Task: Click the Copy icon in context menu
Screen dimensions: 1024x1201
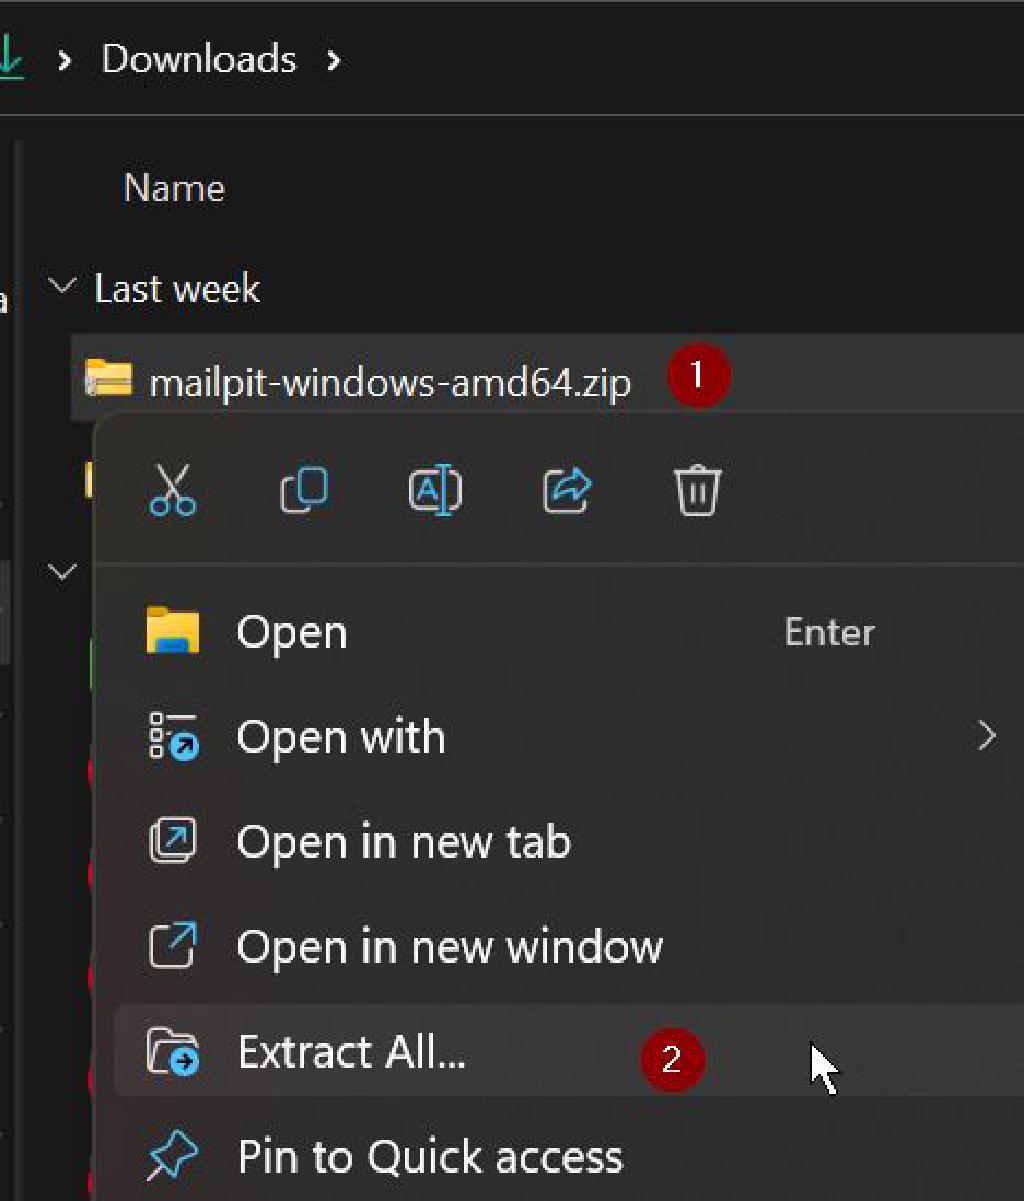Action: [x=303, y=489]
